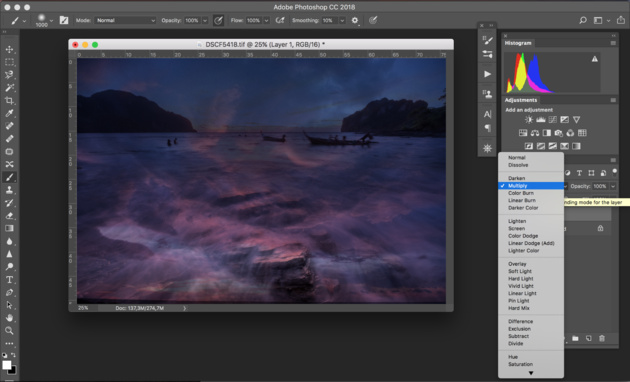Select Overlay from the blend mode list

(x=517, y=264)
